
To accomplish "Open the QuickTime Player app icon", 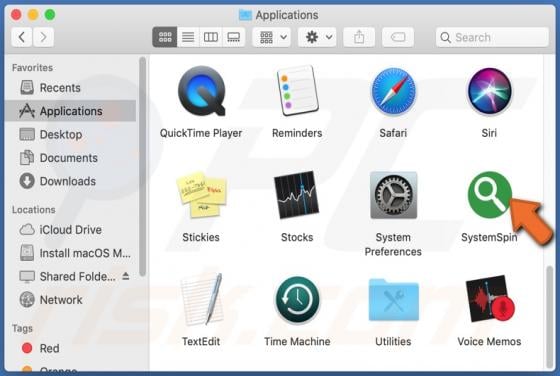I will coord(202,91).
